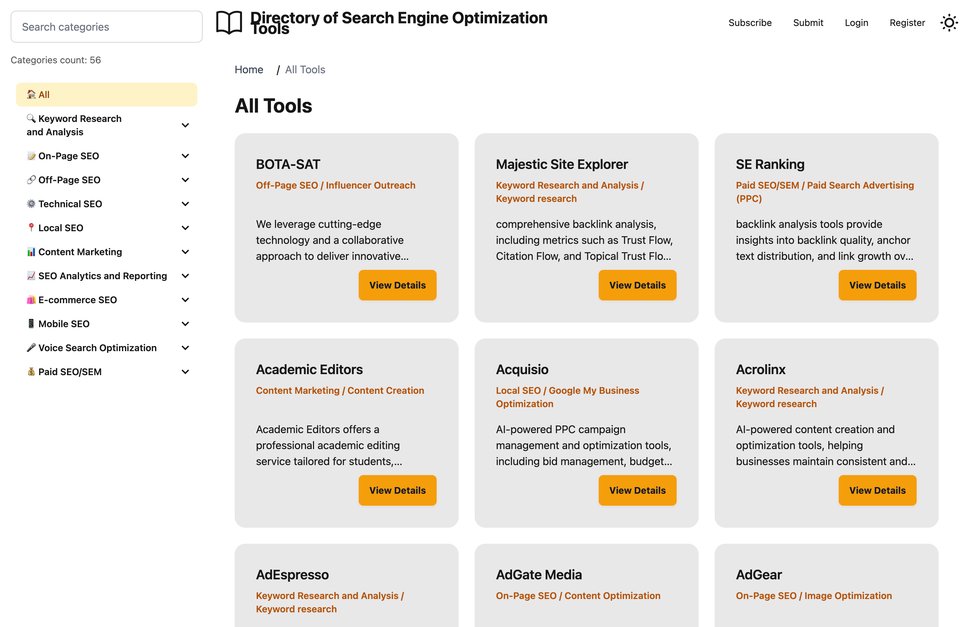
Task: Click the phone icon beside Mobile SEO
Action: pyautogui.click(x=31, y=323)
